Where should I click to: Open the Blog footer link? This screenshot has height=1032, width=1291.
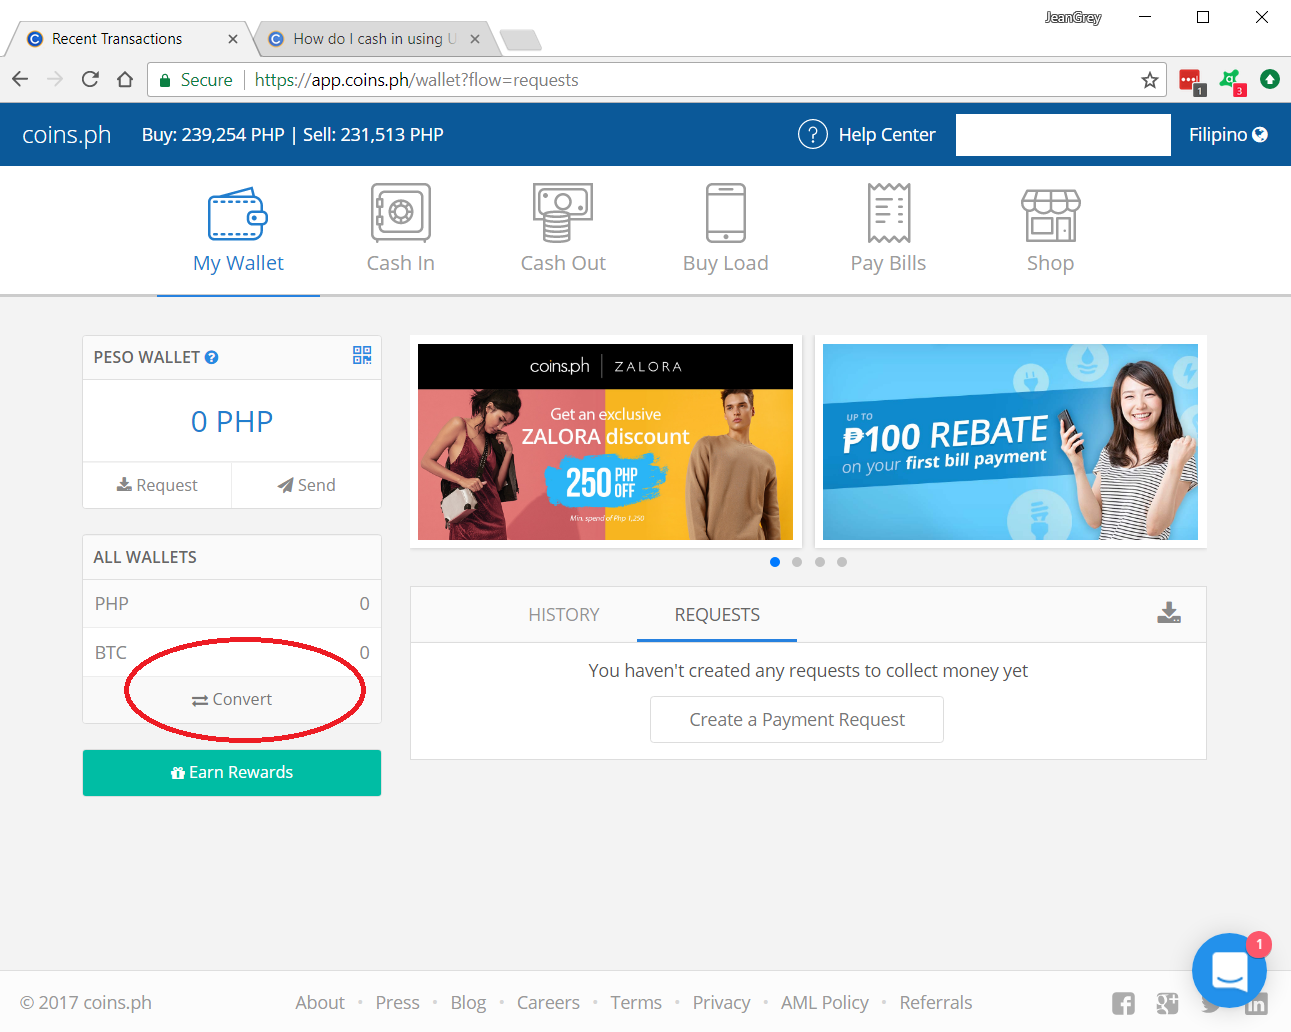point(468,1002)
